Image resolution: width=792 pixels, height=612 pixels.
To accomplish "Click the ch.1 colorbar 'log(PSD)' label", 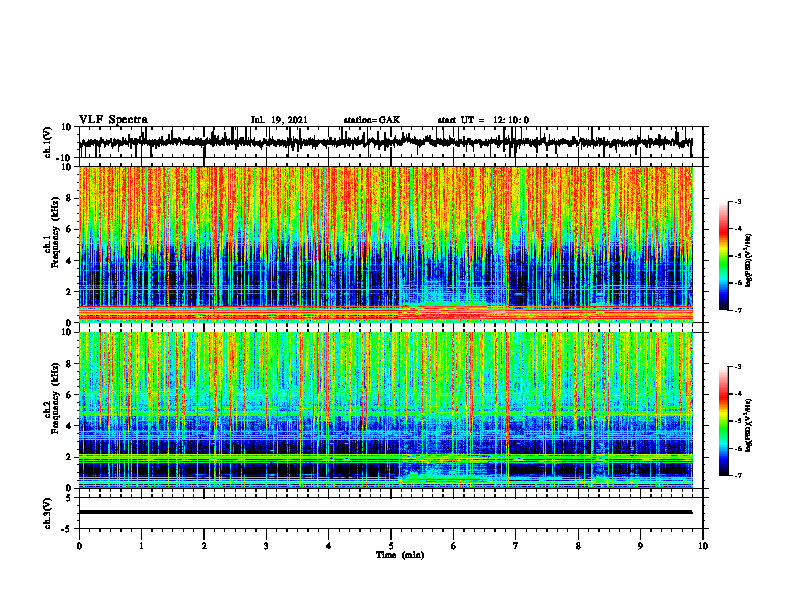I will click(749, 260).
